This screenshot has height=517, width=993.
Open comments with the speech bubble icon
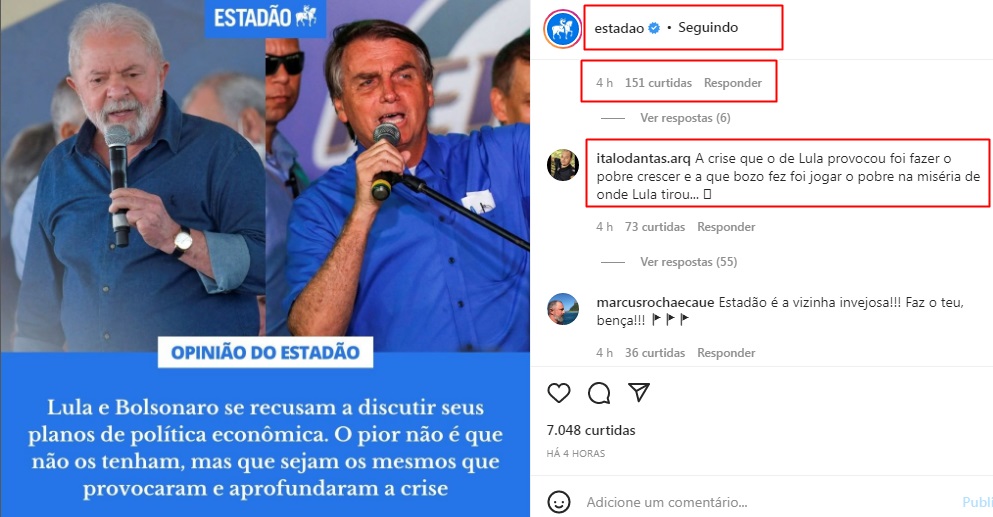point(599,393)
